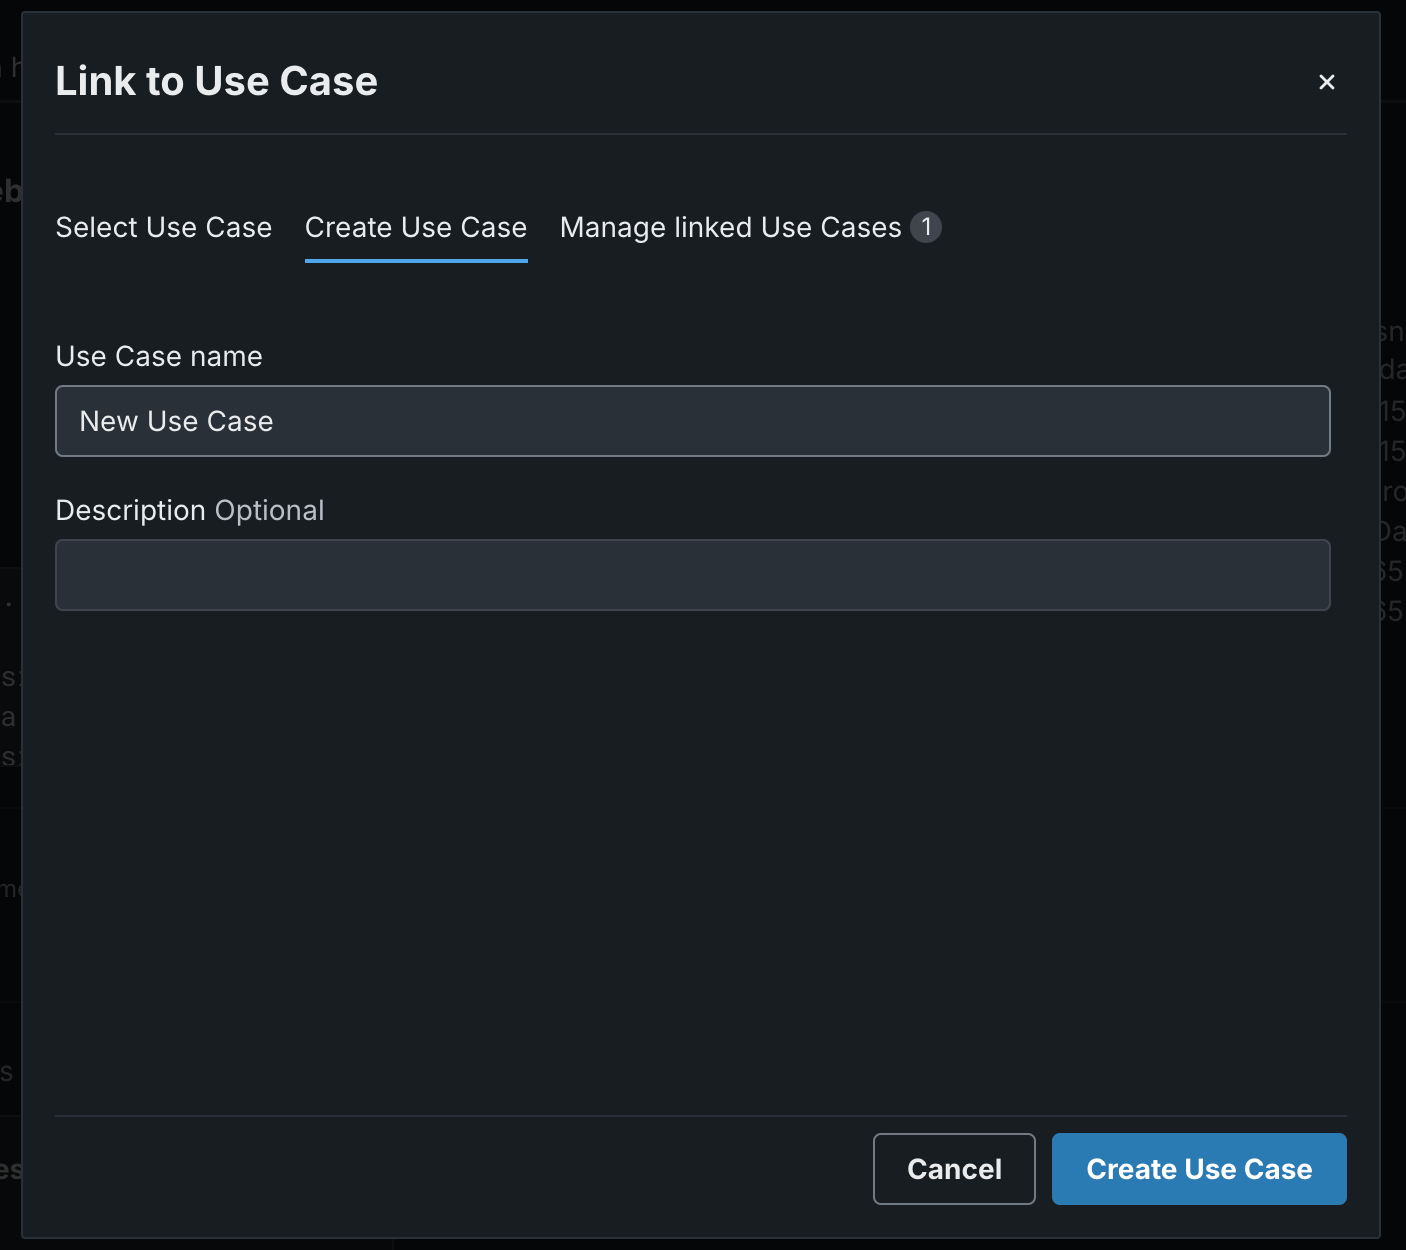Viewport: 1406px width, 1250px height.
Task: Click the blue underline of the active tab
Action: pos(416,261)
